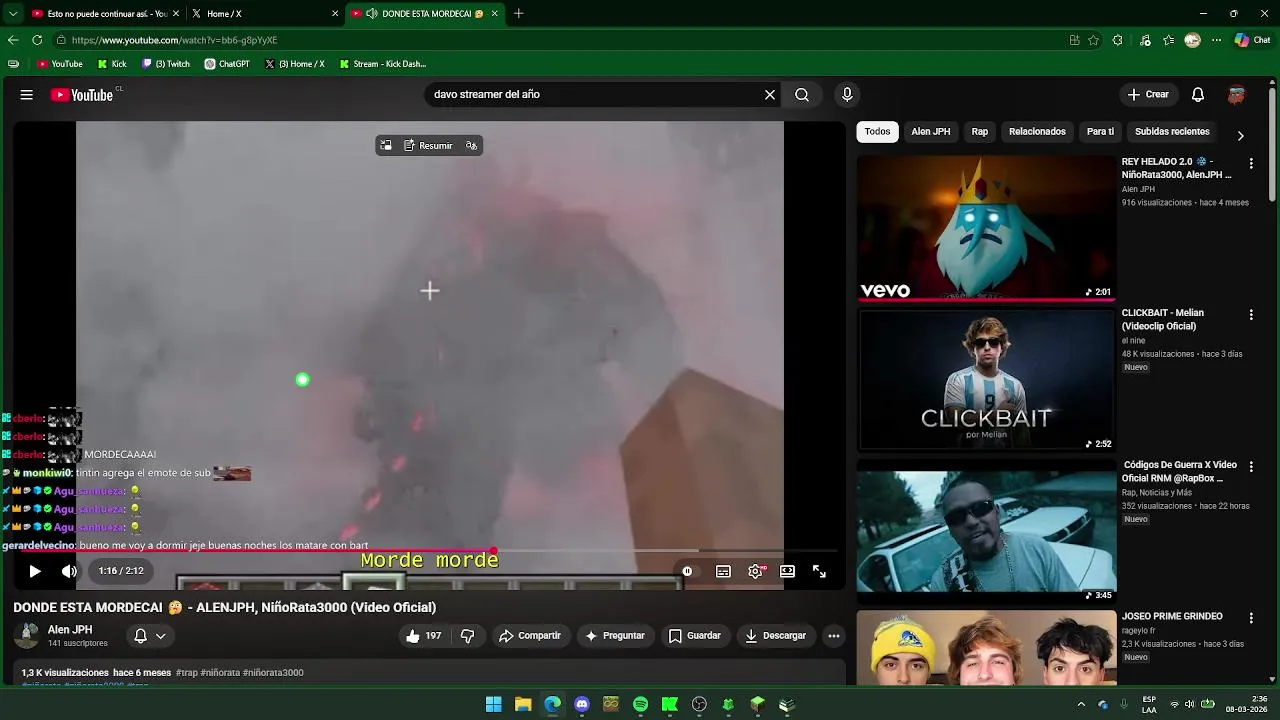Open the REY HELADO 2.0 video thumbnail

(986, 227)
